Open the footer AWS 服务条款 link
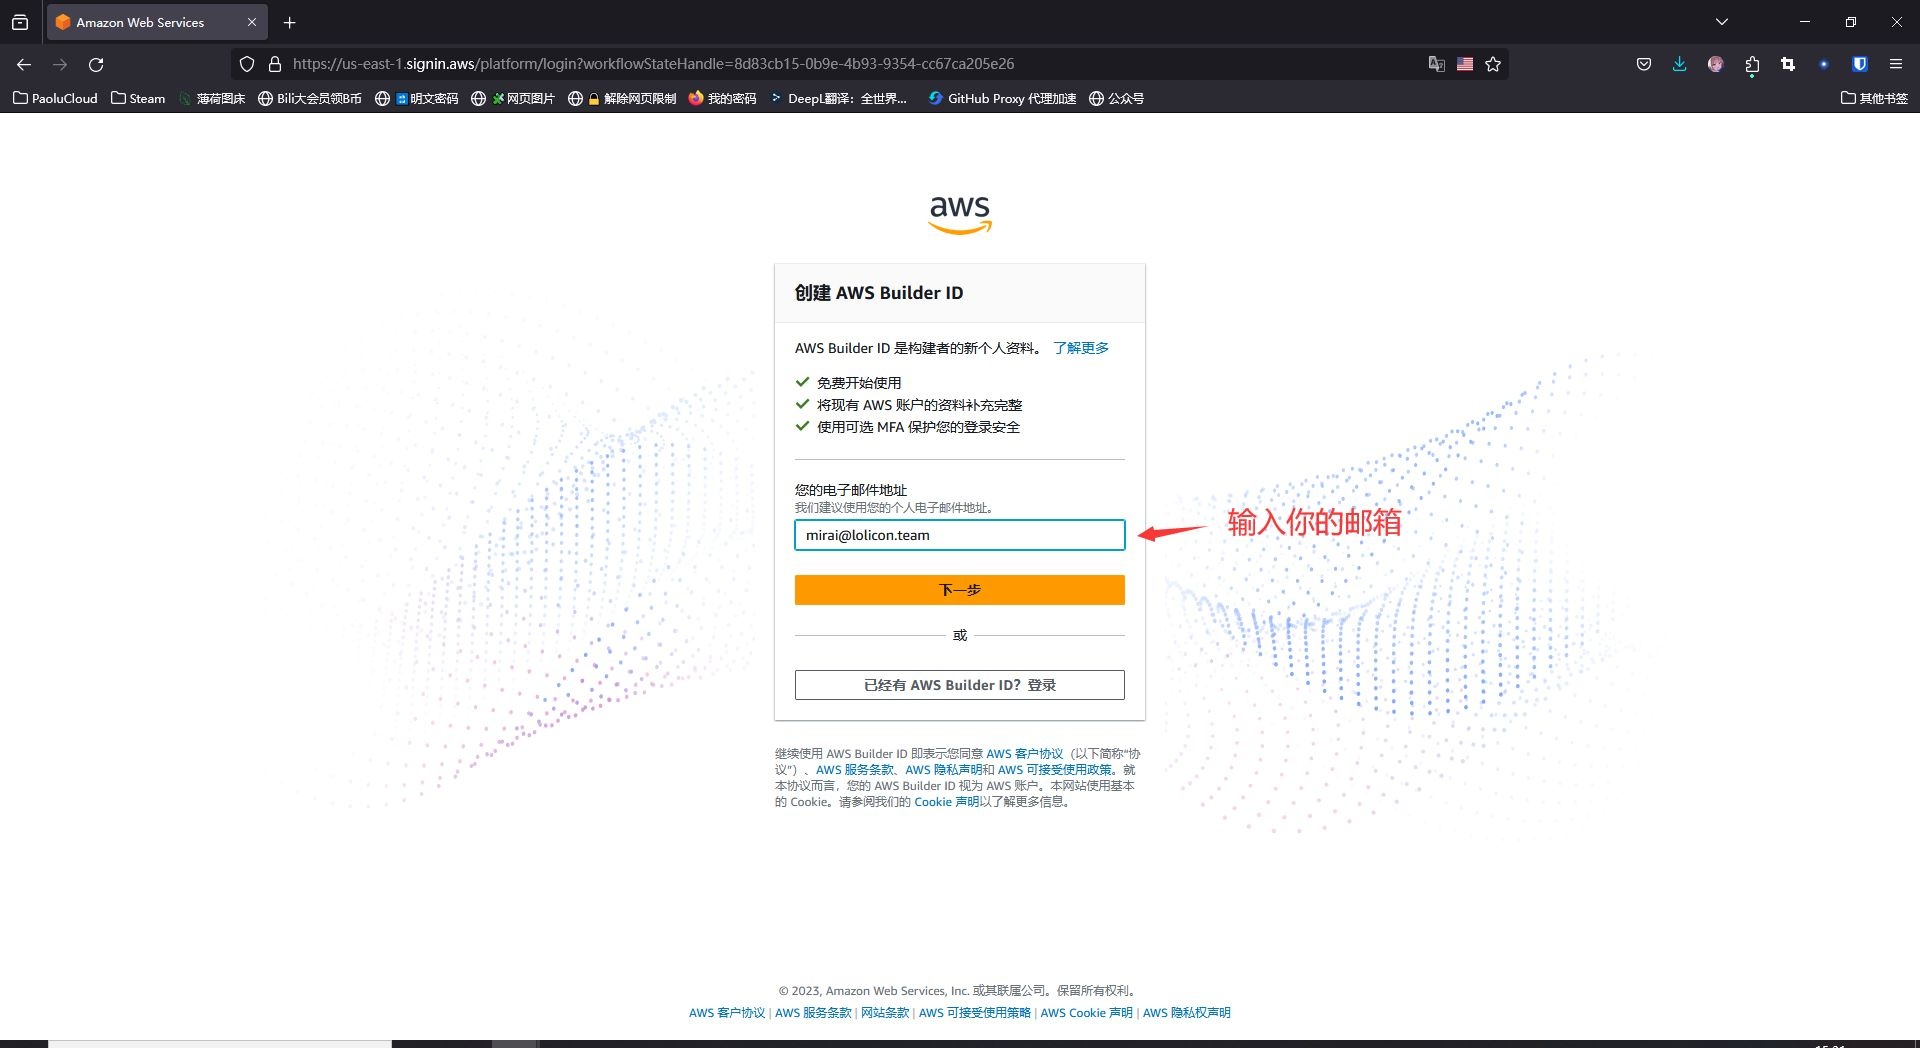The width and height of the screenshot is (1920, 1048). [813, 1013]
